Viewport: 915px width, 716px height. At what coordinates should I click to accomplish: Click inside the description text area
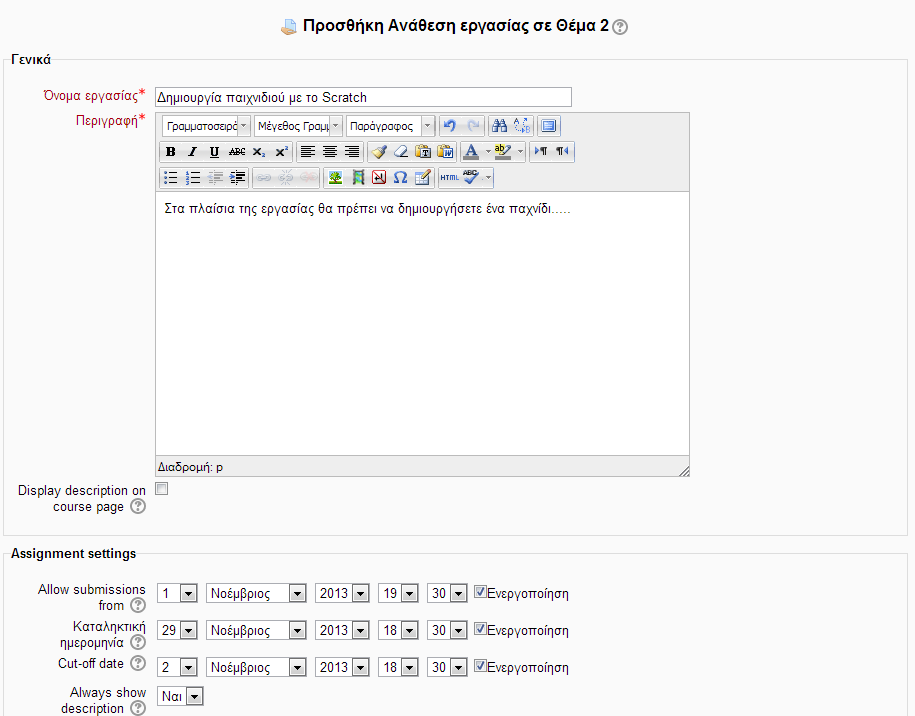[x=422, y=323]
